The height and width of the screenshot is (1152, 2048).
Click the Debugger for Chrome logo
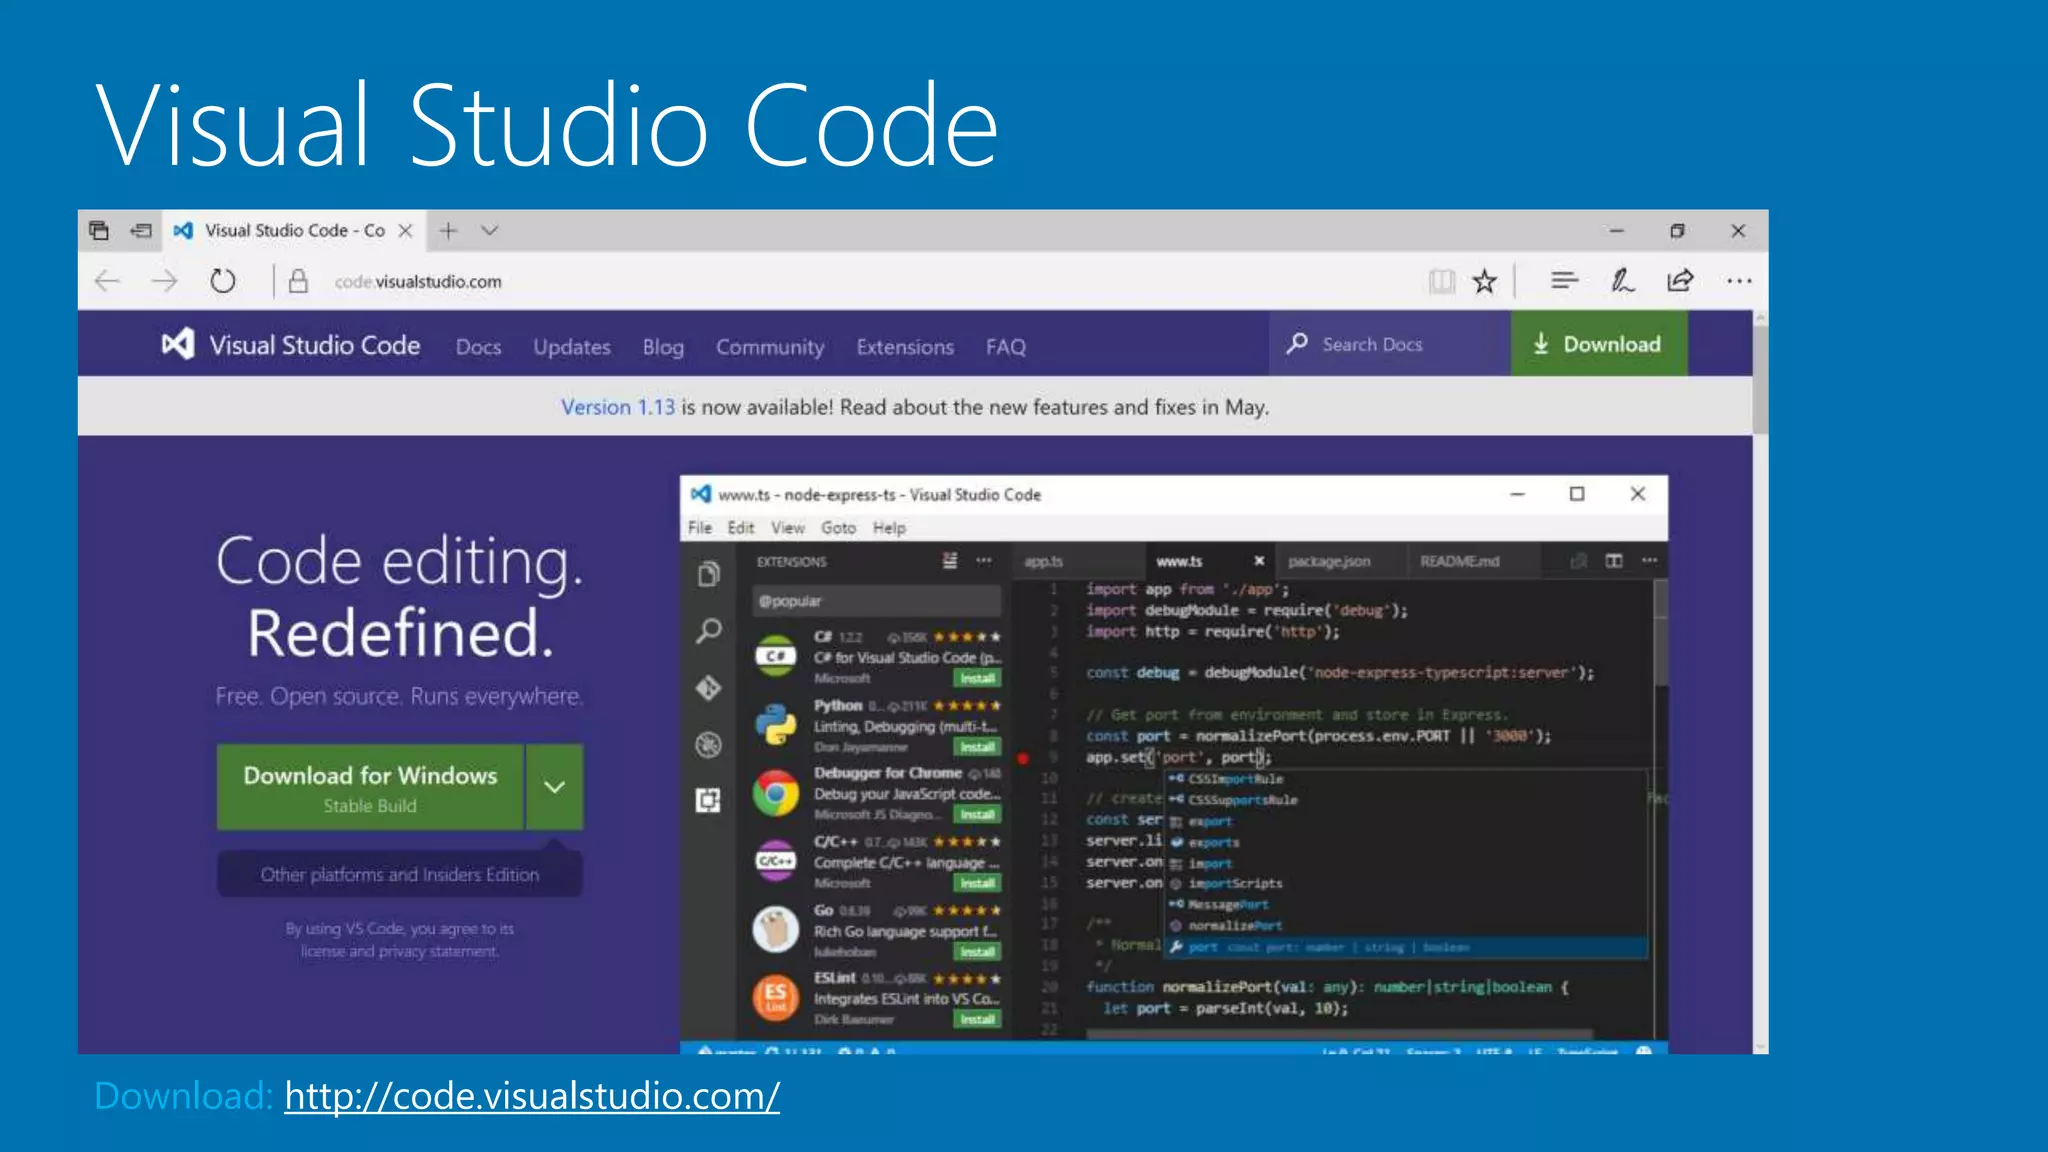pos(776,794)
